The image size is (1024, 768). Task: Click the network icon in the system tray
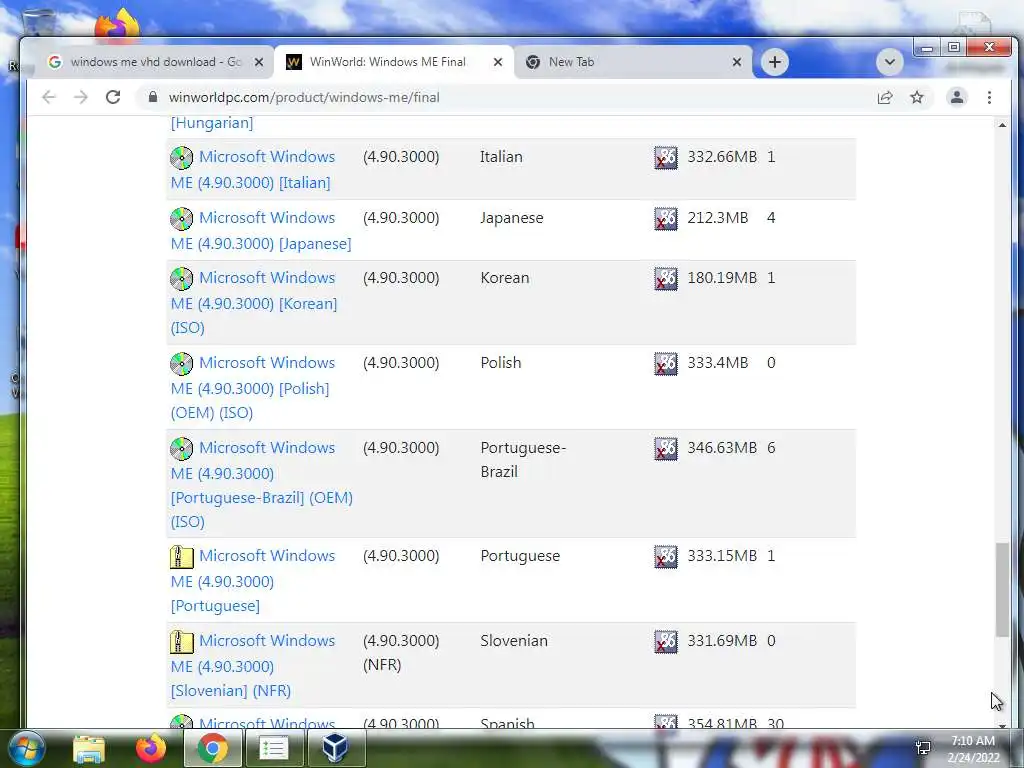coord(923,748)
